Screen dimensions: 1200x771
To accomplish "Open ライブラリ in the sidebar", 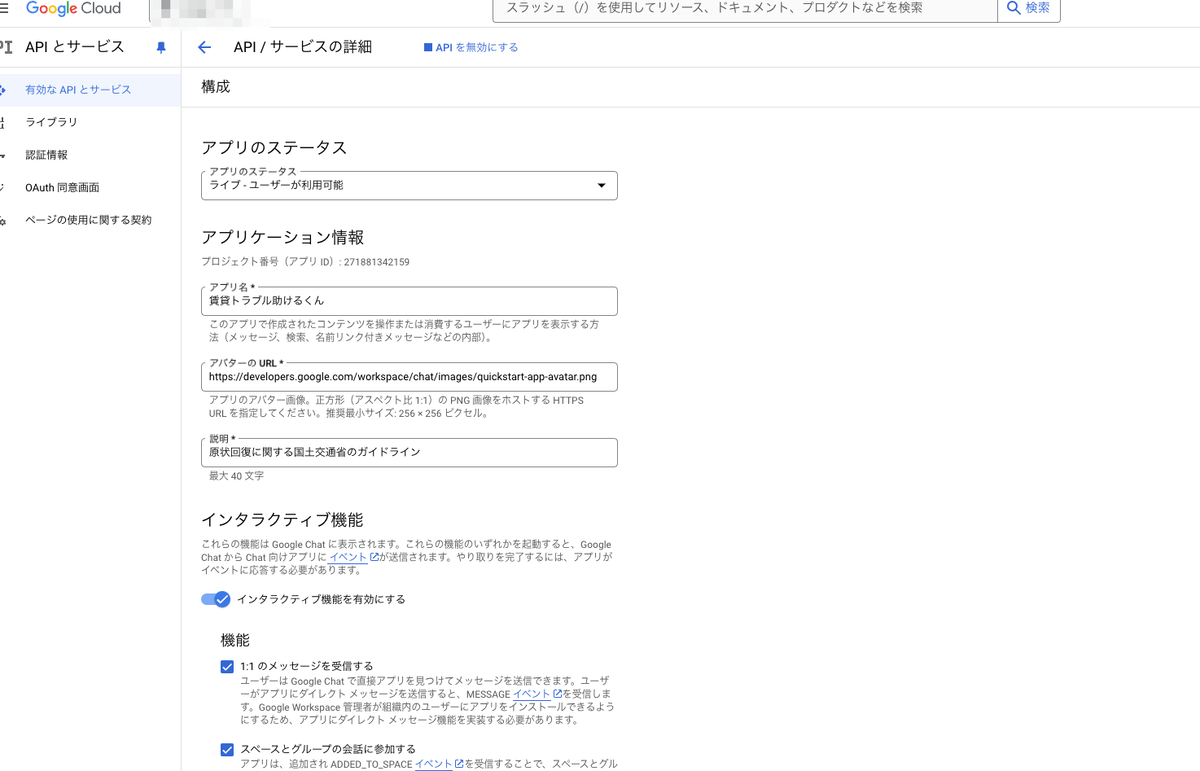I will coord(90,122).
